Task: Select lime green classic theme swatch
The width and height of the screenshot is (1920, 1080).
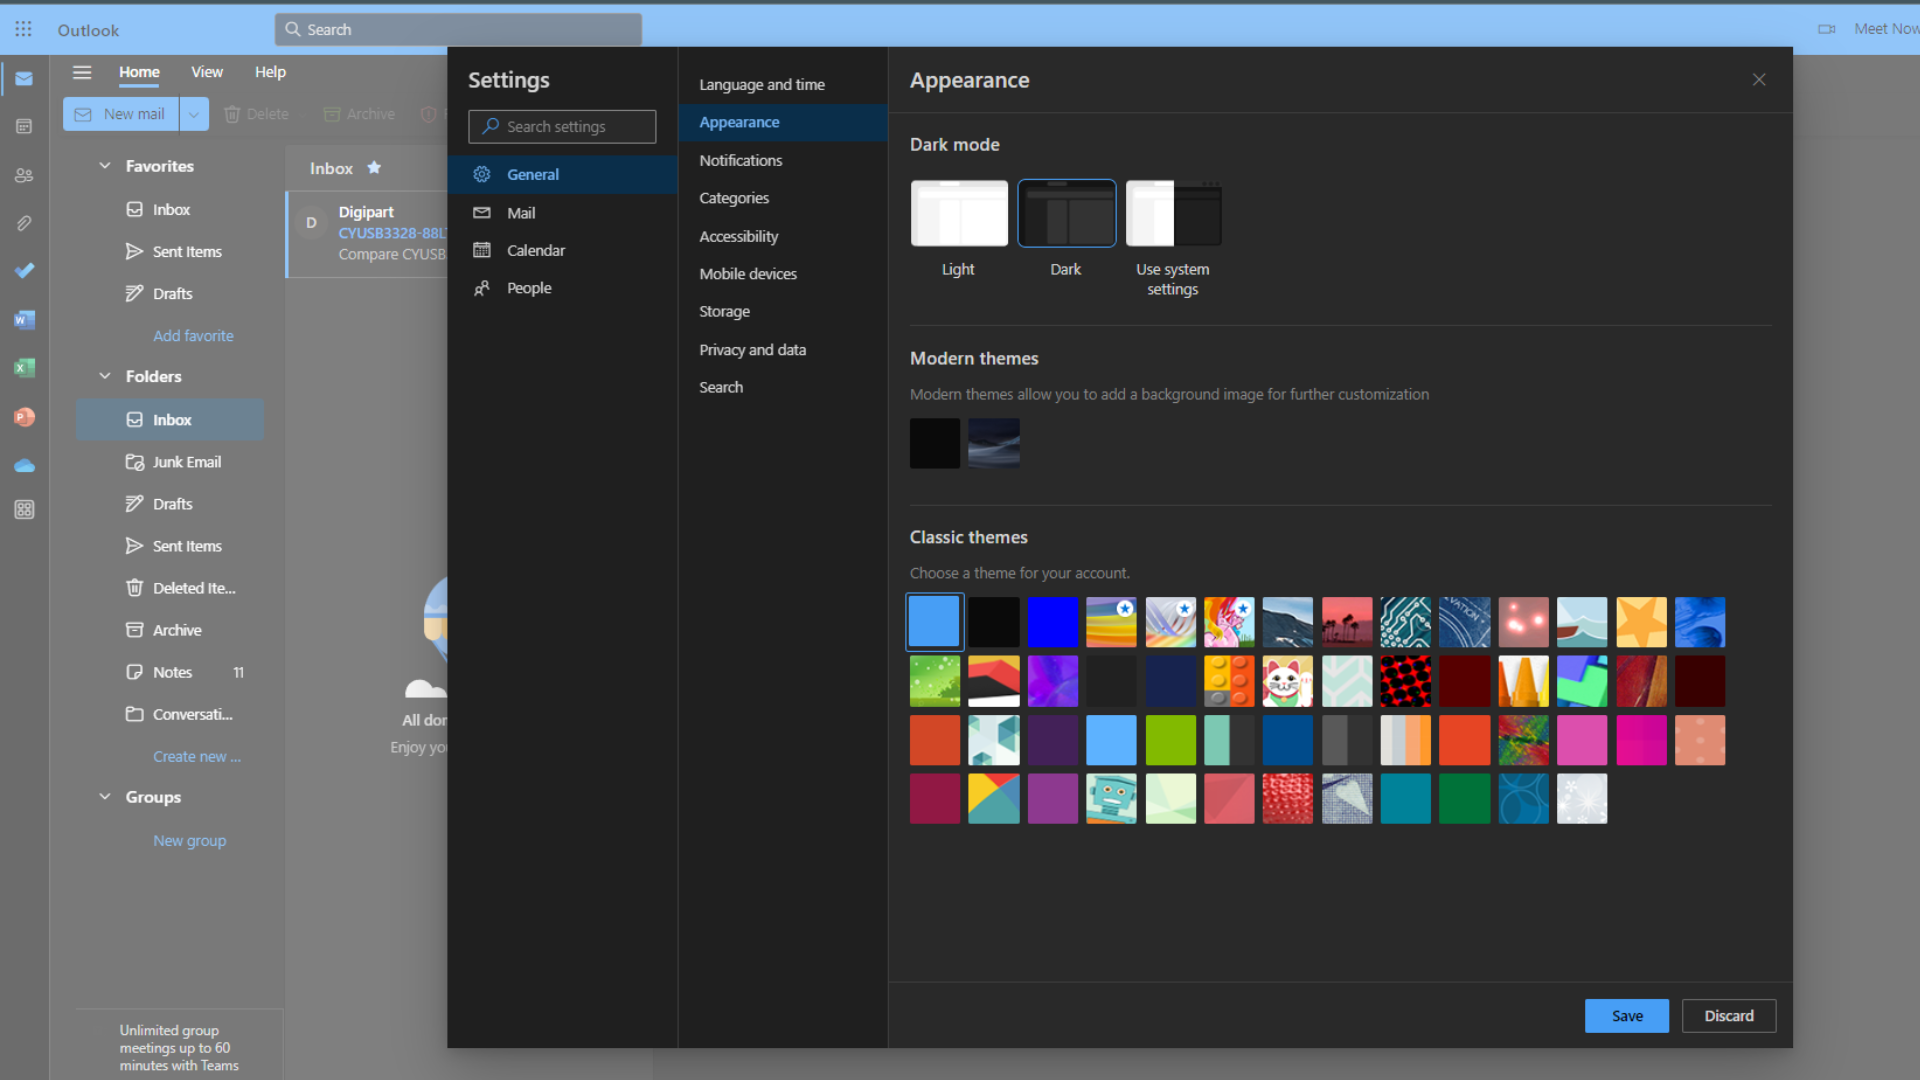Action: [1170, 740]
